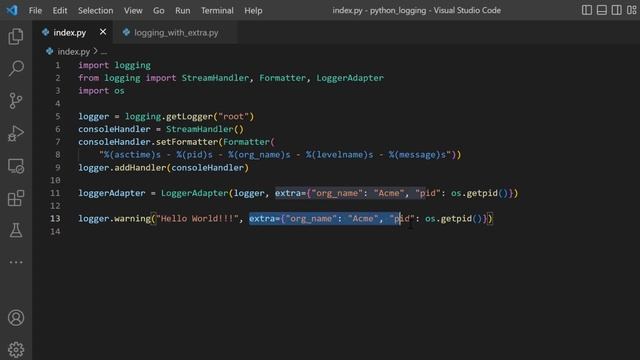The height and width of the screenshot is (360, 640).
Task: Switch to logging_with_extra.py tab
Action: (176, 33)
